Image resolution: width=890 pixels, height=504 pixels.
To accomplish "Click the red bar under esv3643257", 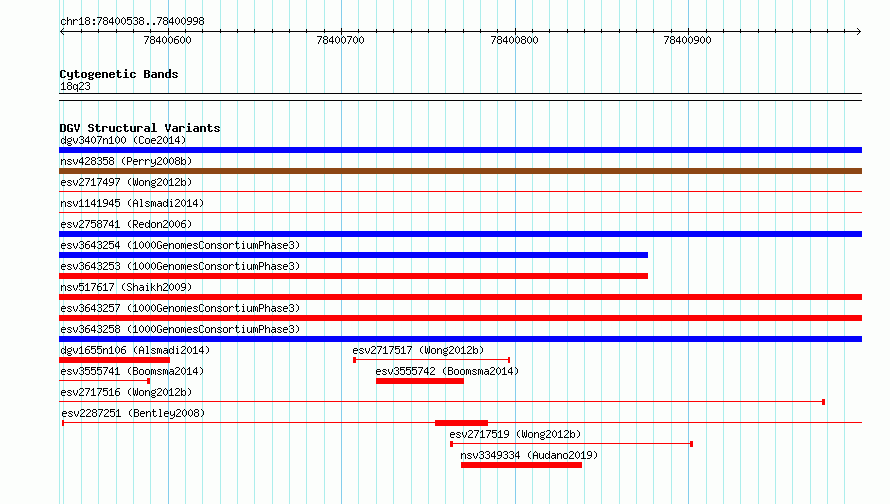I will 460,318.
